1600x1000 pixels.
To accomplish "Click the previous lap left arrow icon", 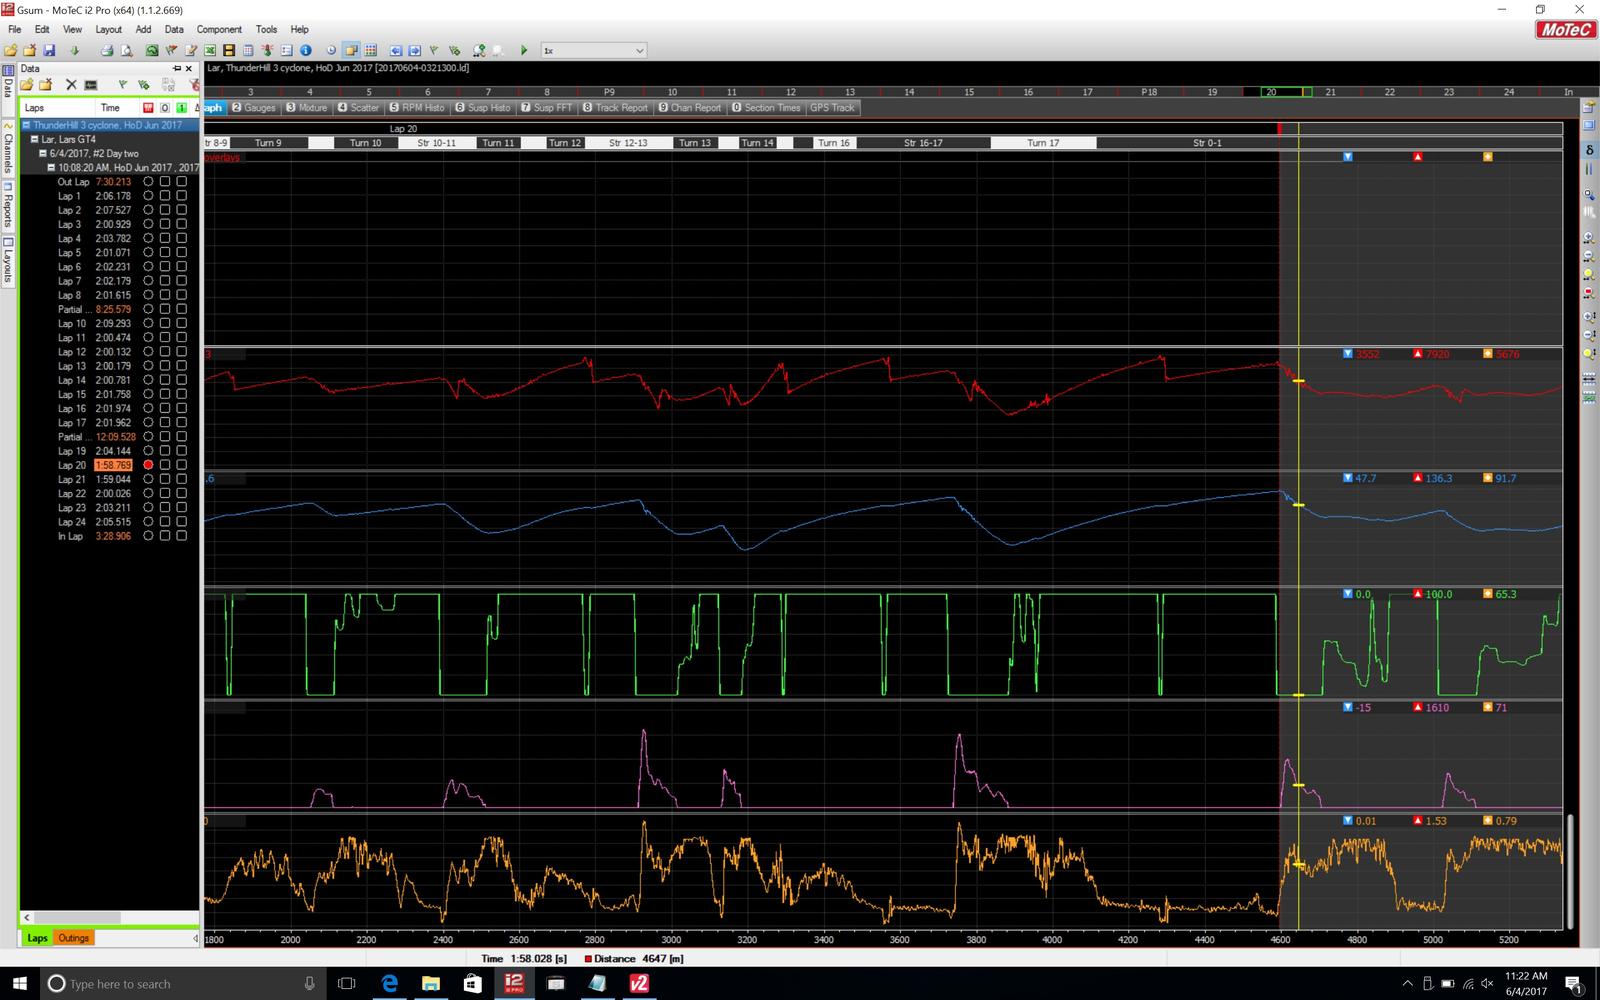I will click(395, 50).
